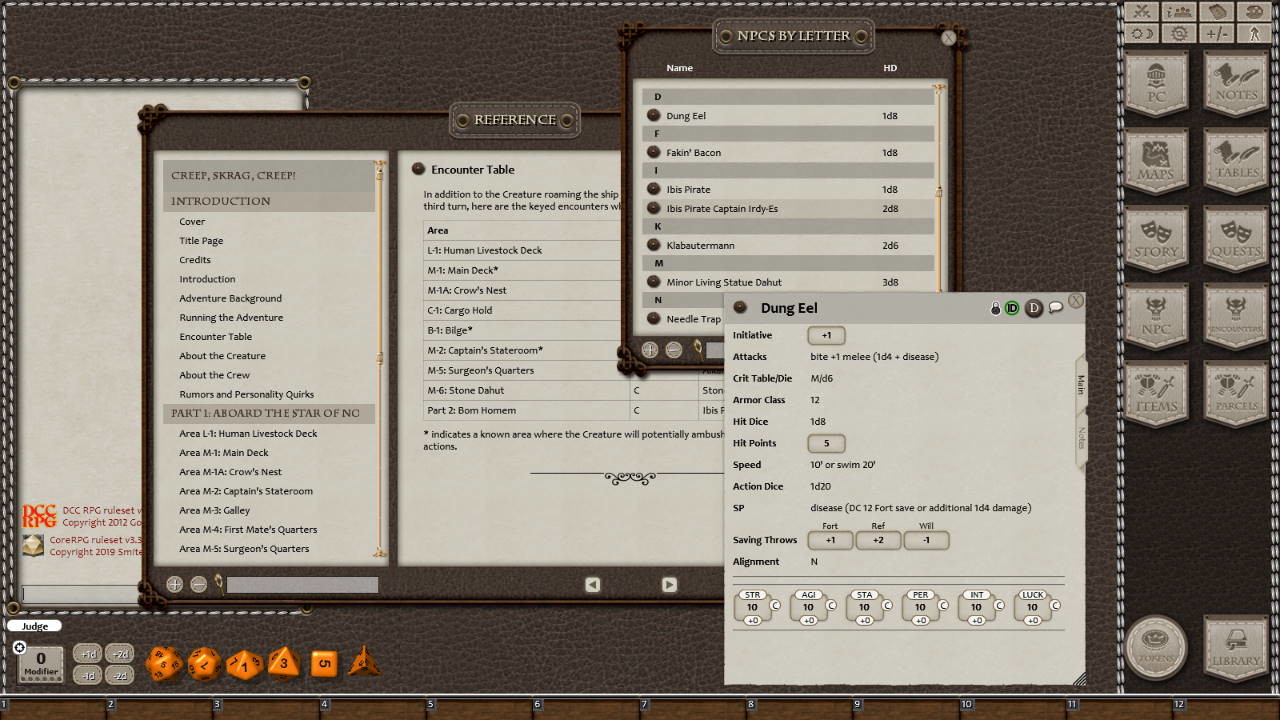Toggle ID visibility on the Dung Eel sheet

pyautogui.click(x=1014, y=309)
